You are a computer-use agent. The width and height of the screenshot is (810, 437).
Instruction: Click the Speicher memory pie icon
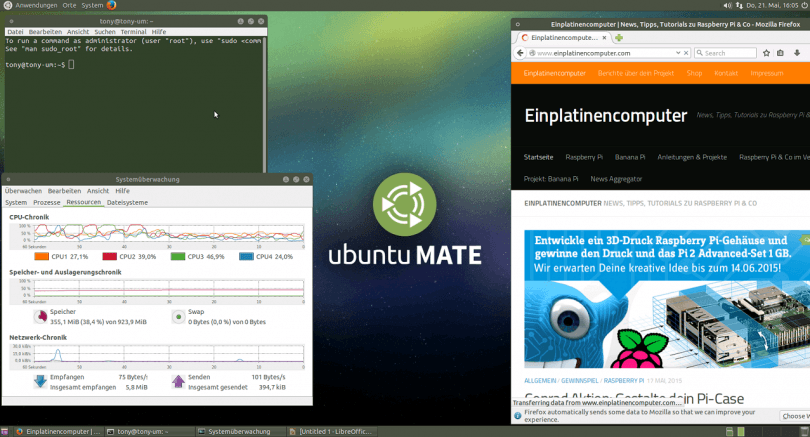coord(40,316)
